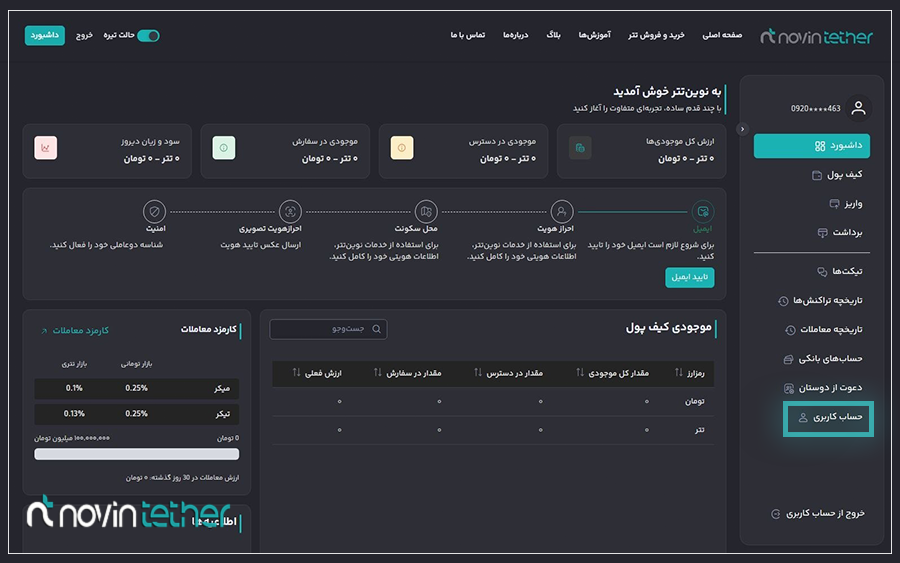Click خروج از حساب کاربری logout
The image size is (900, 563).
point(818,514)
